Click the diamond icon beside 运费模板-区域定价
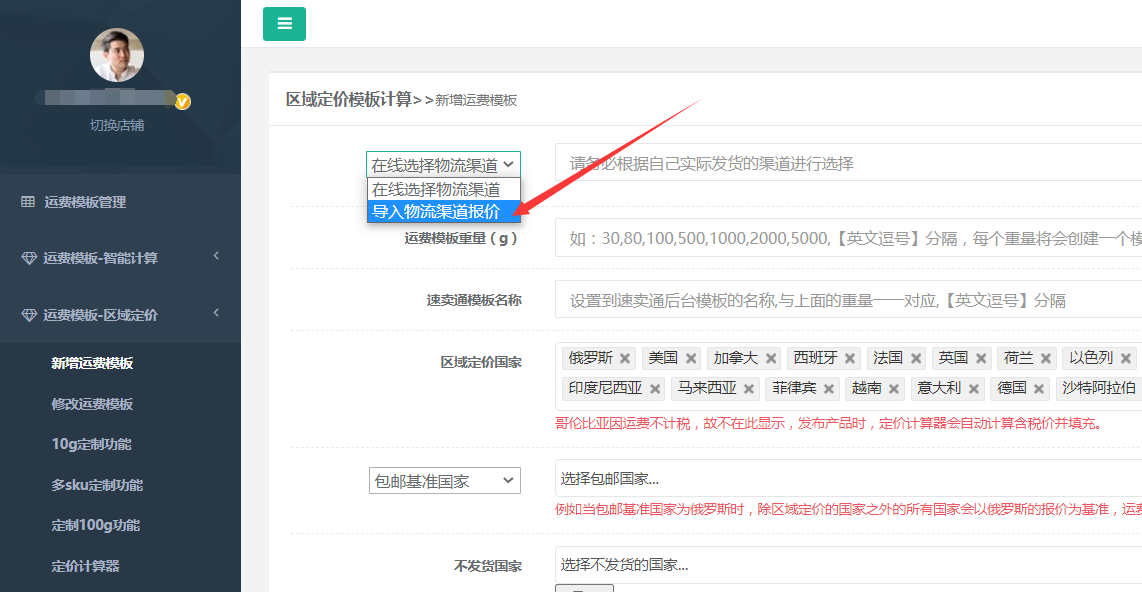The width and height of the screenshot is (1142, 592). pos(28,315)
